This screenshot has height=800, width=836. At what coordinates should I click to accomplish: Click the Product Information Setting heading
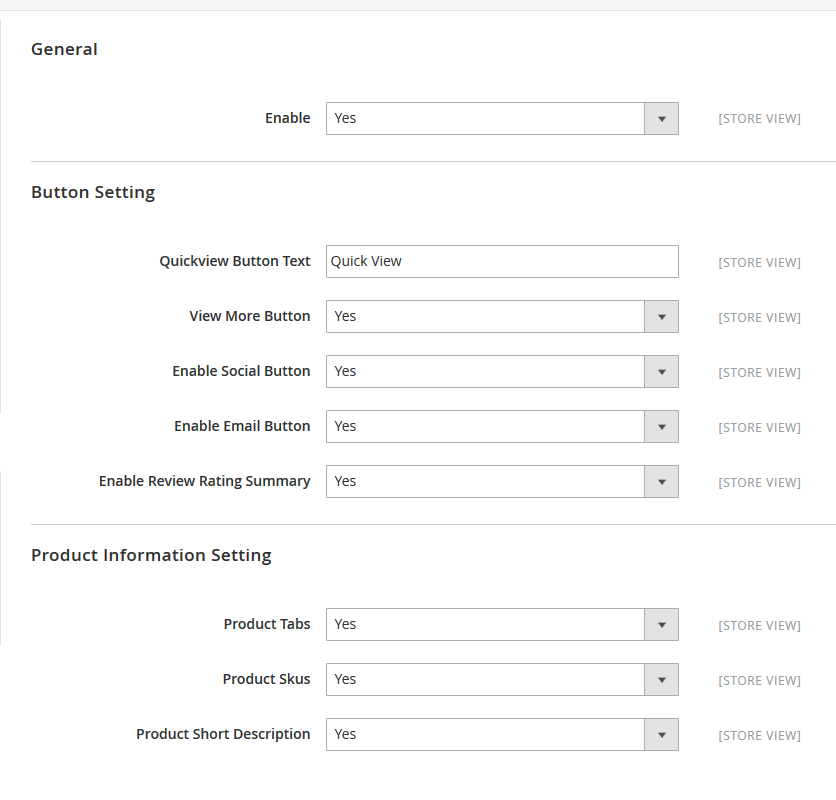[151, 555]
